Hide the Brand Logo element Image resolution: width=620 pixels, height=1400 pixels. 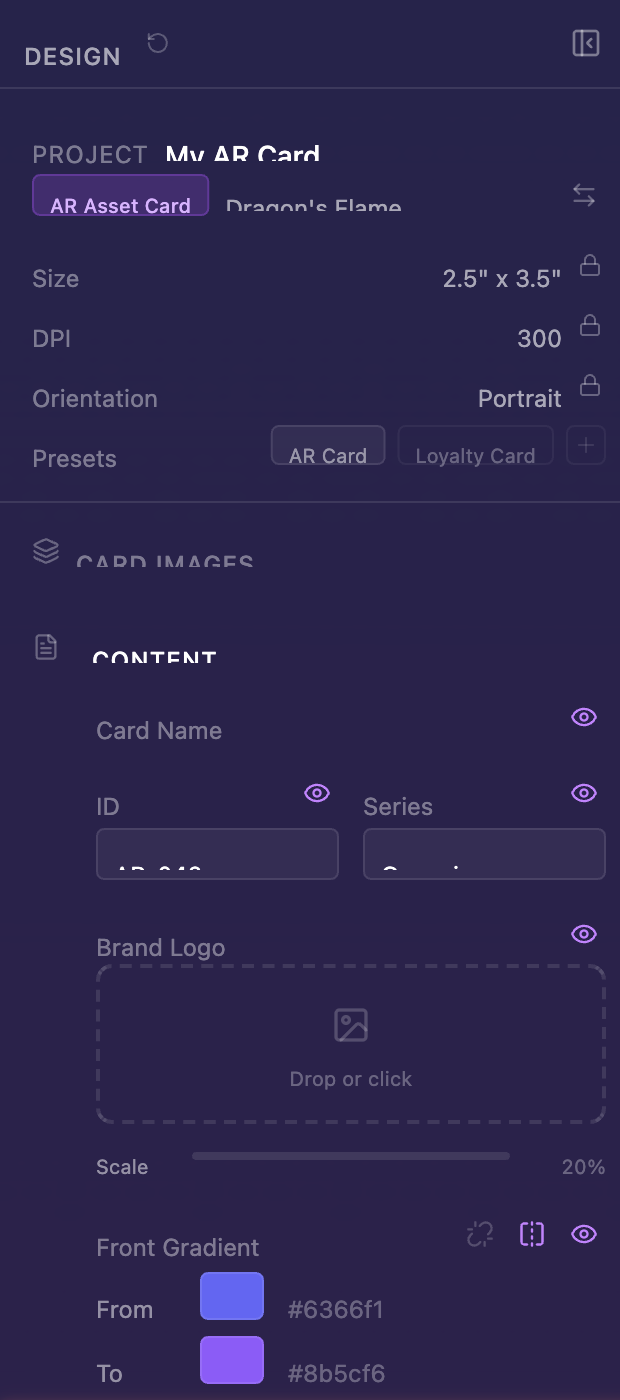click(583, 934)
